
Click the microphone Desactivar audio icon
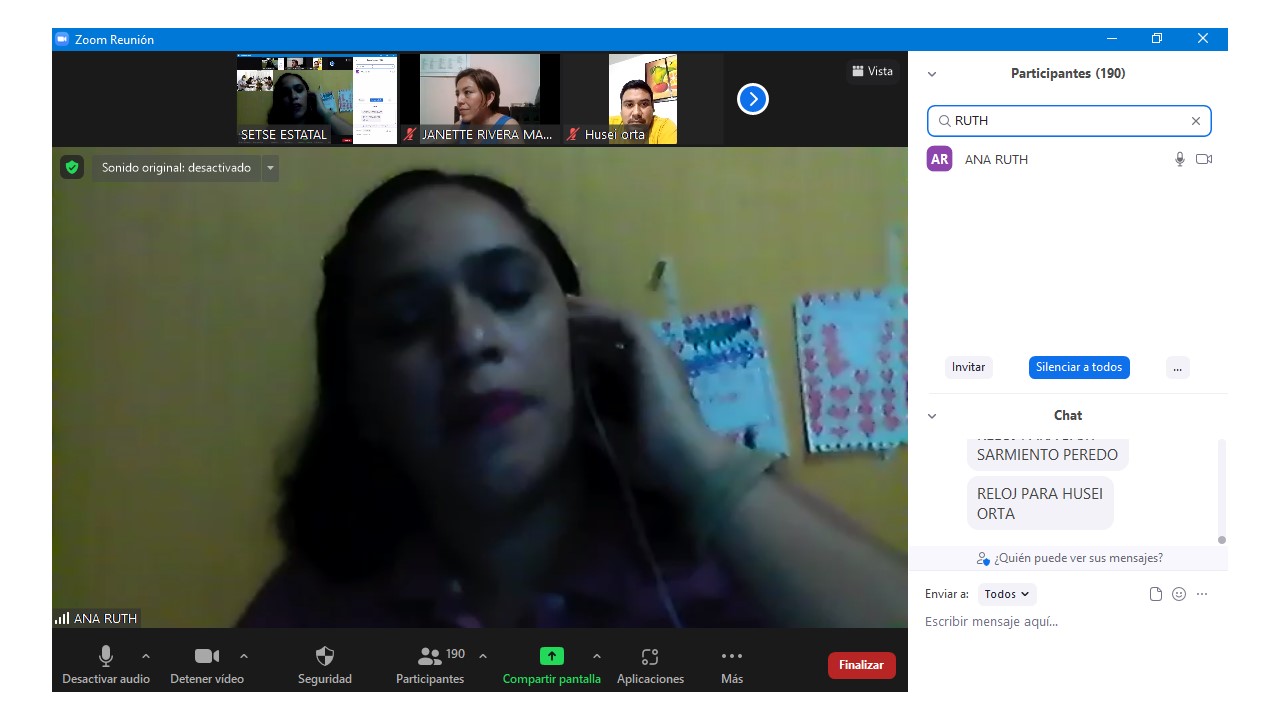click(x=106, y=656)
